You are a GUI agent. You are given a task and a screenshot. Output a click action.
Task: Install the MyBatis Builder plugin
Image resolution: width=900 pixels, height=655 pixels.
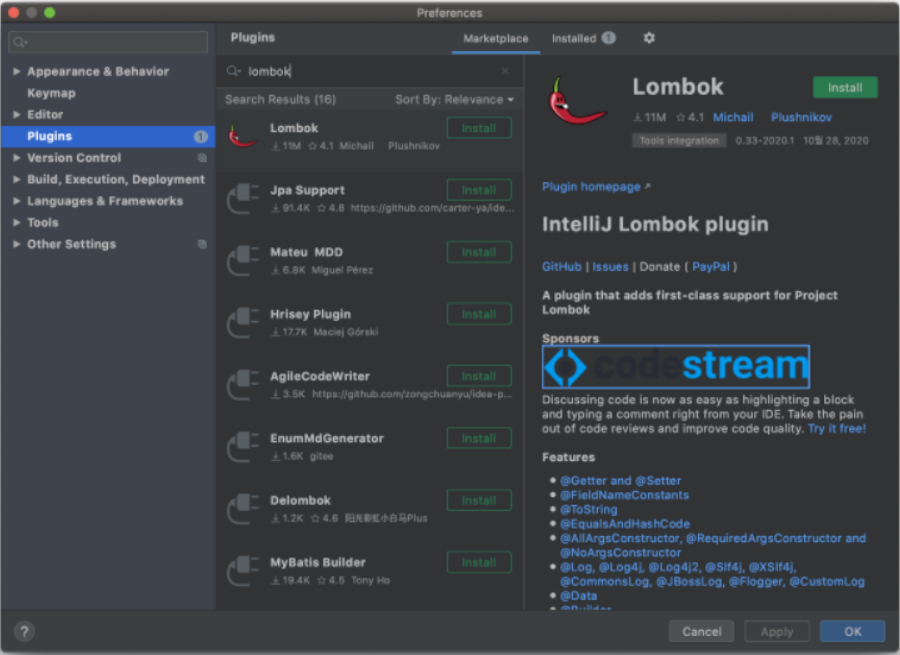(479, 562)
